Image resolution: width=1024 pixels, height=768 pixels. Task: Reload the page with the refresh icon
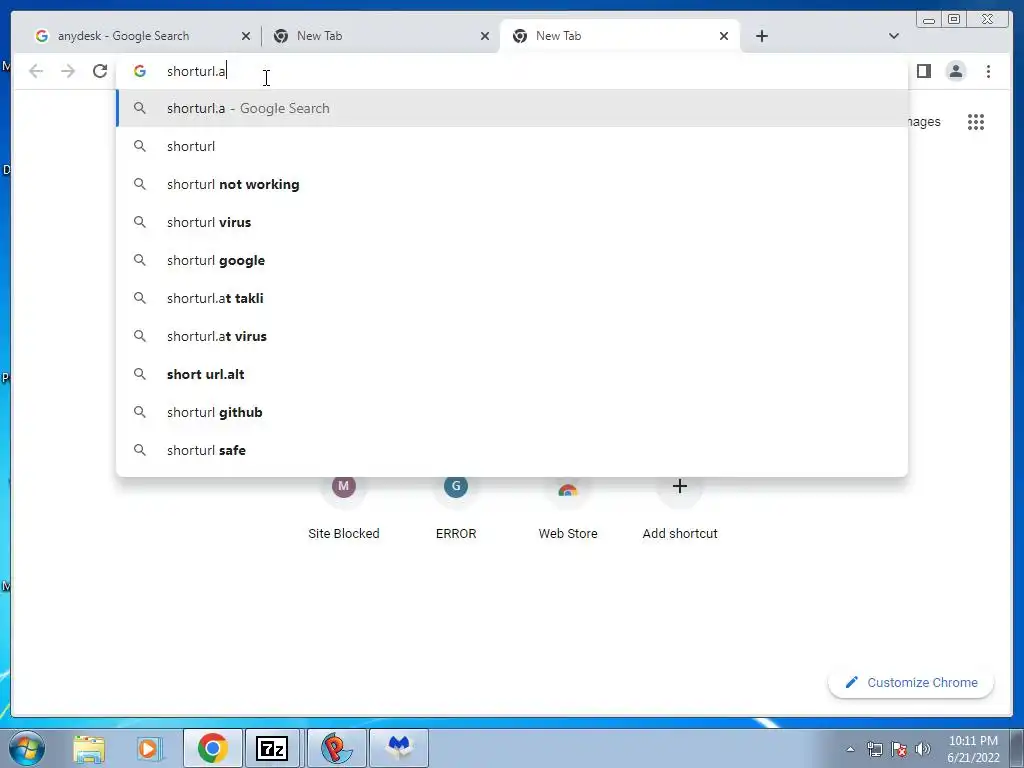(99, 71)
